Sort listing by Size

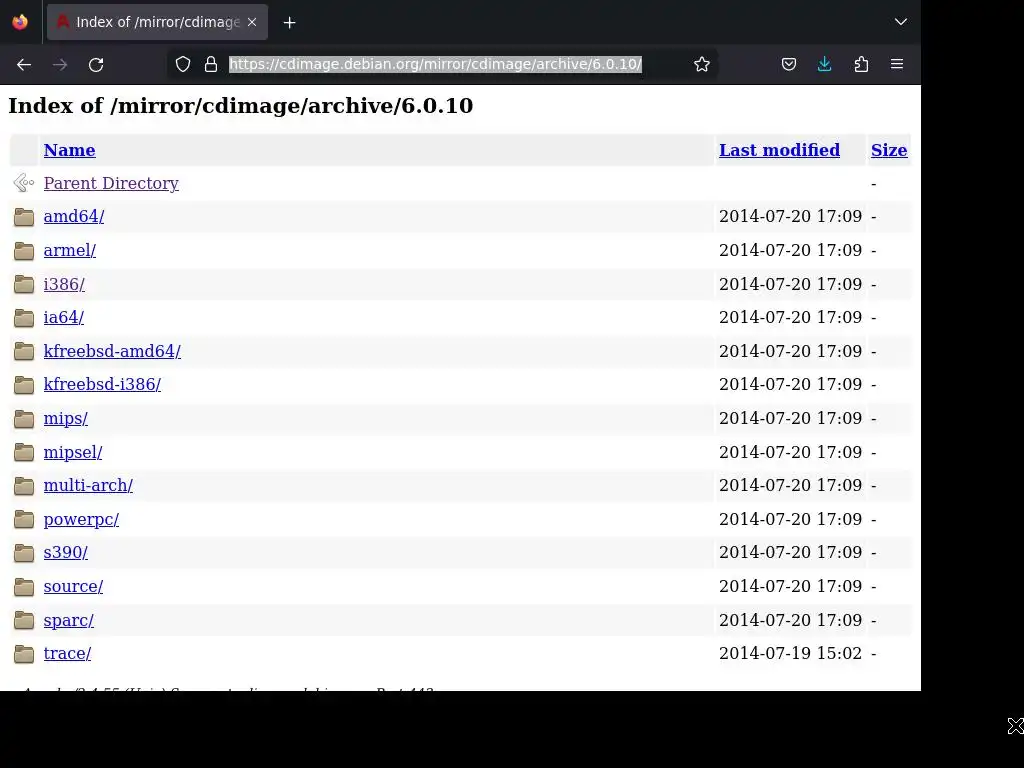pyautogui.click(x=889, y=150)
